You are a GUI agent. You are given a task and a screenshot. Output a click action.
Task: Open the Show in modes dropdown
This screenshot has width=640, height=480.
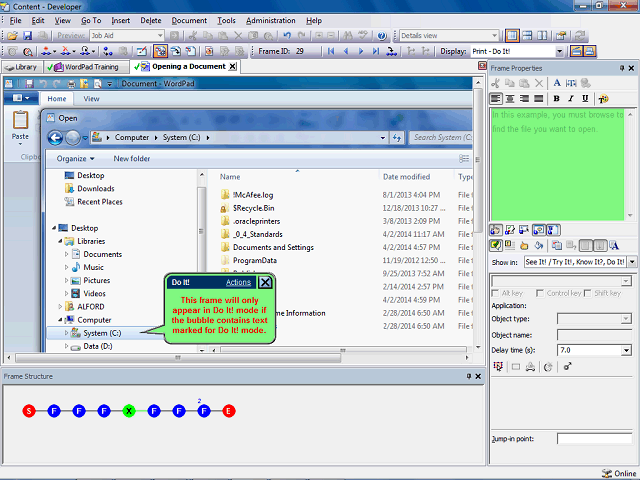pos(632,262)
